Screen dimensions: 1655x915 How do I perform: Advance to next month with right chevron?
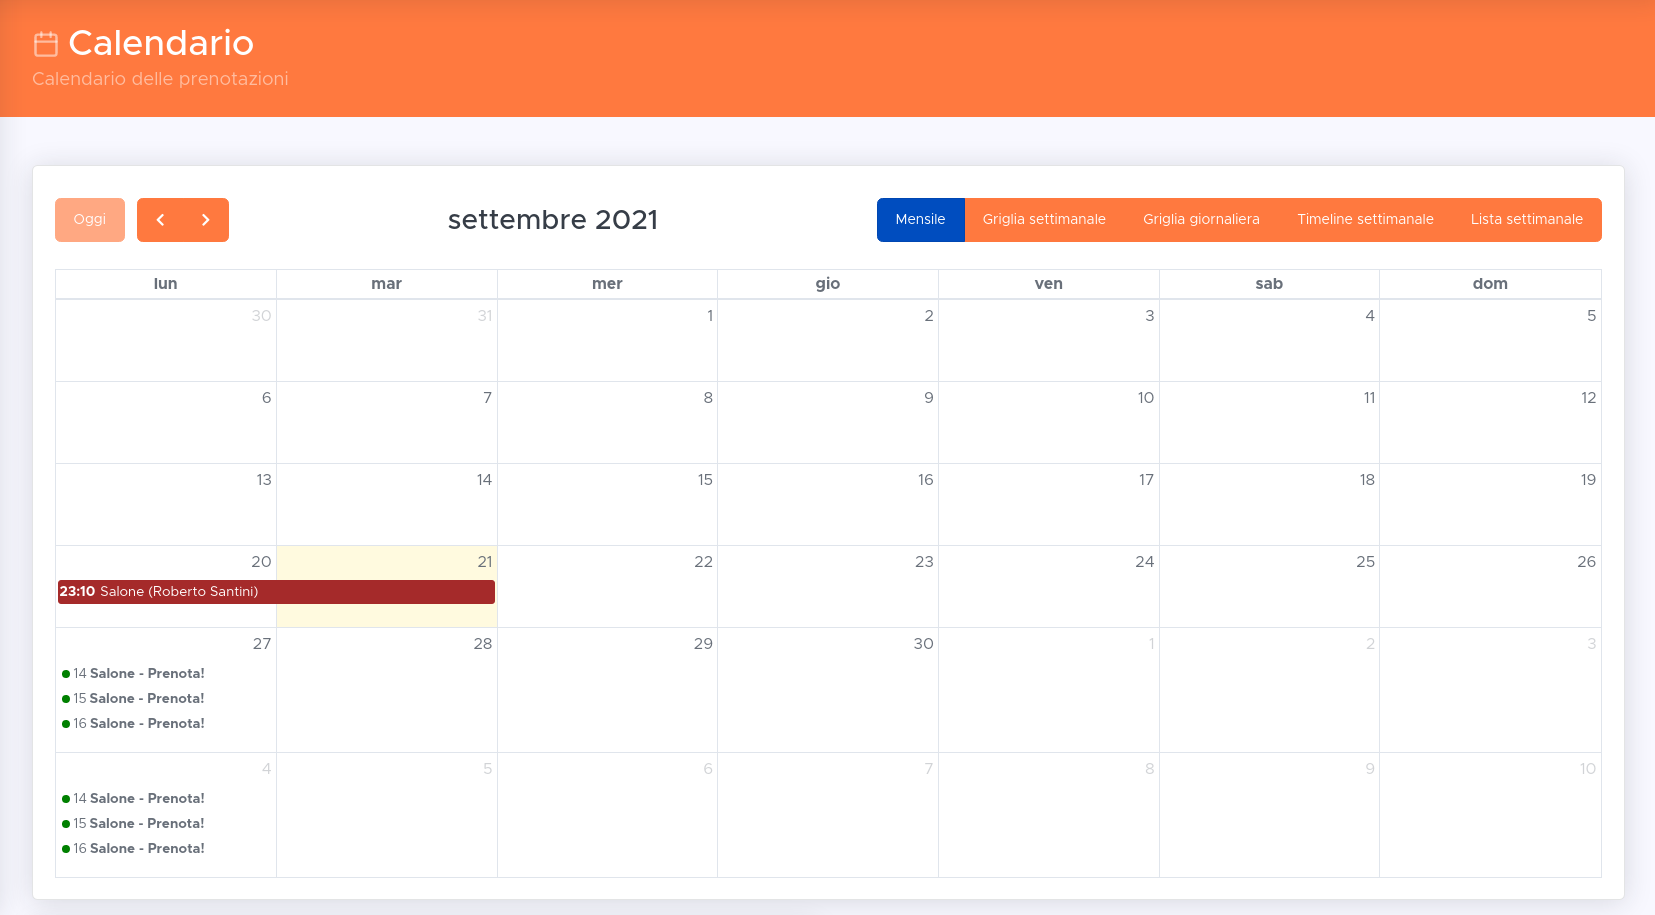click(x=206, y=220)
